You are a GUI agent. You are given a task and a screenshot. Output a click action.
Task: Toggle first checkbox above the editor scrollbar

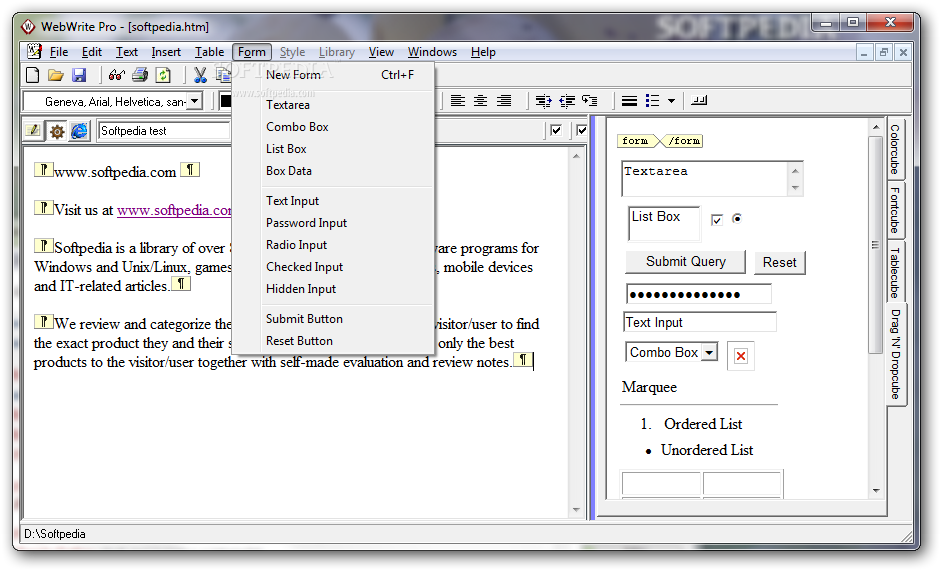(x=556, y=130)
